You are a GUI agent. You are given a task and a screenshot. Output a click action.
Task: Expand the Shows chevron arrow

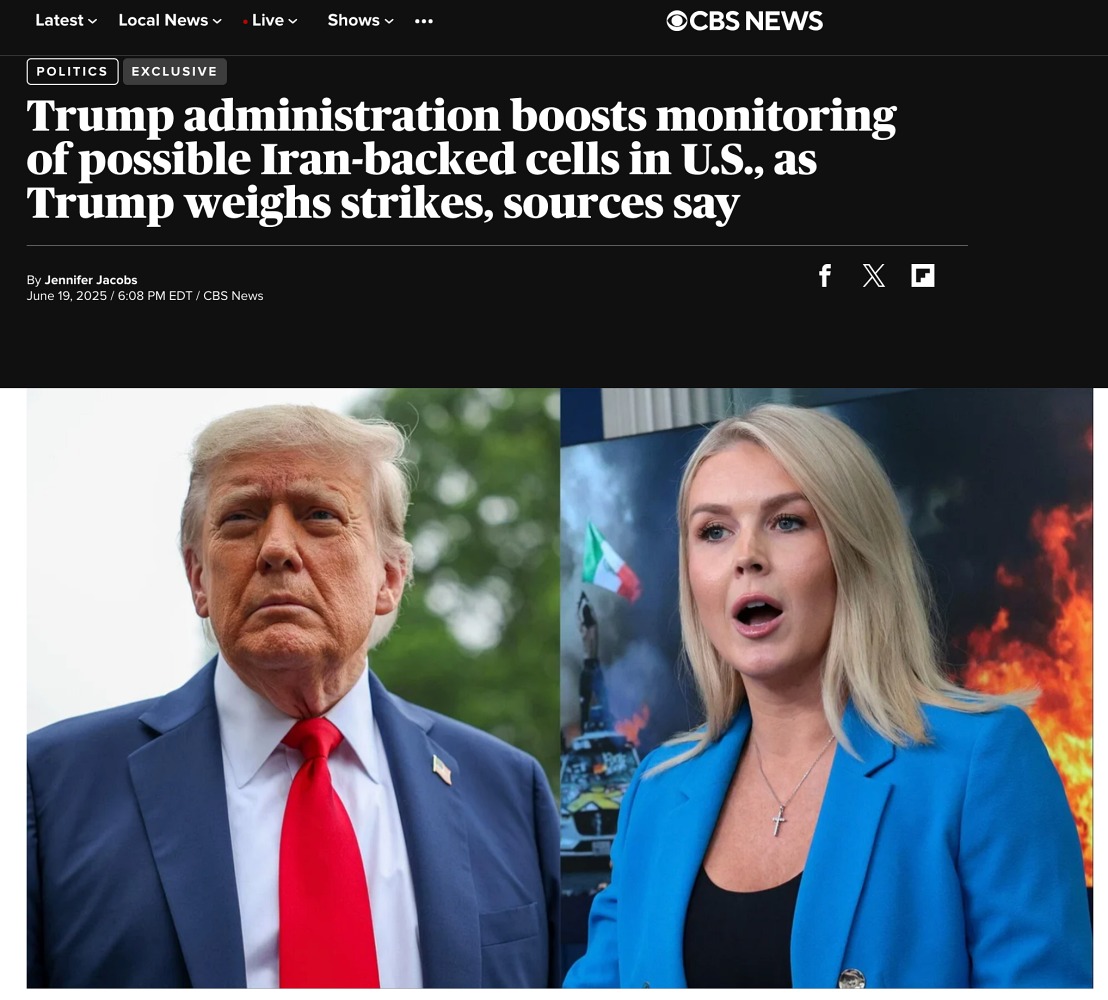[389, 22]
